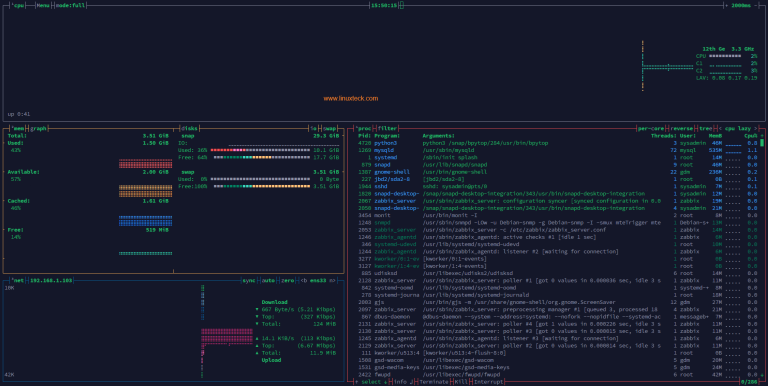Cycle the mode:full view setting
This screenshot has width=768, height=386.
[x=70, y=5]
